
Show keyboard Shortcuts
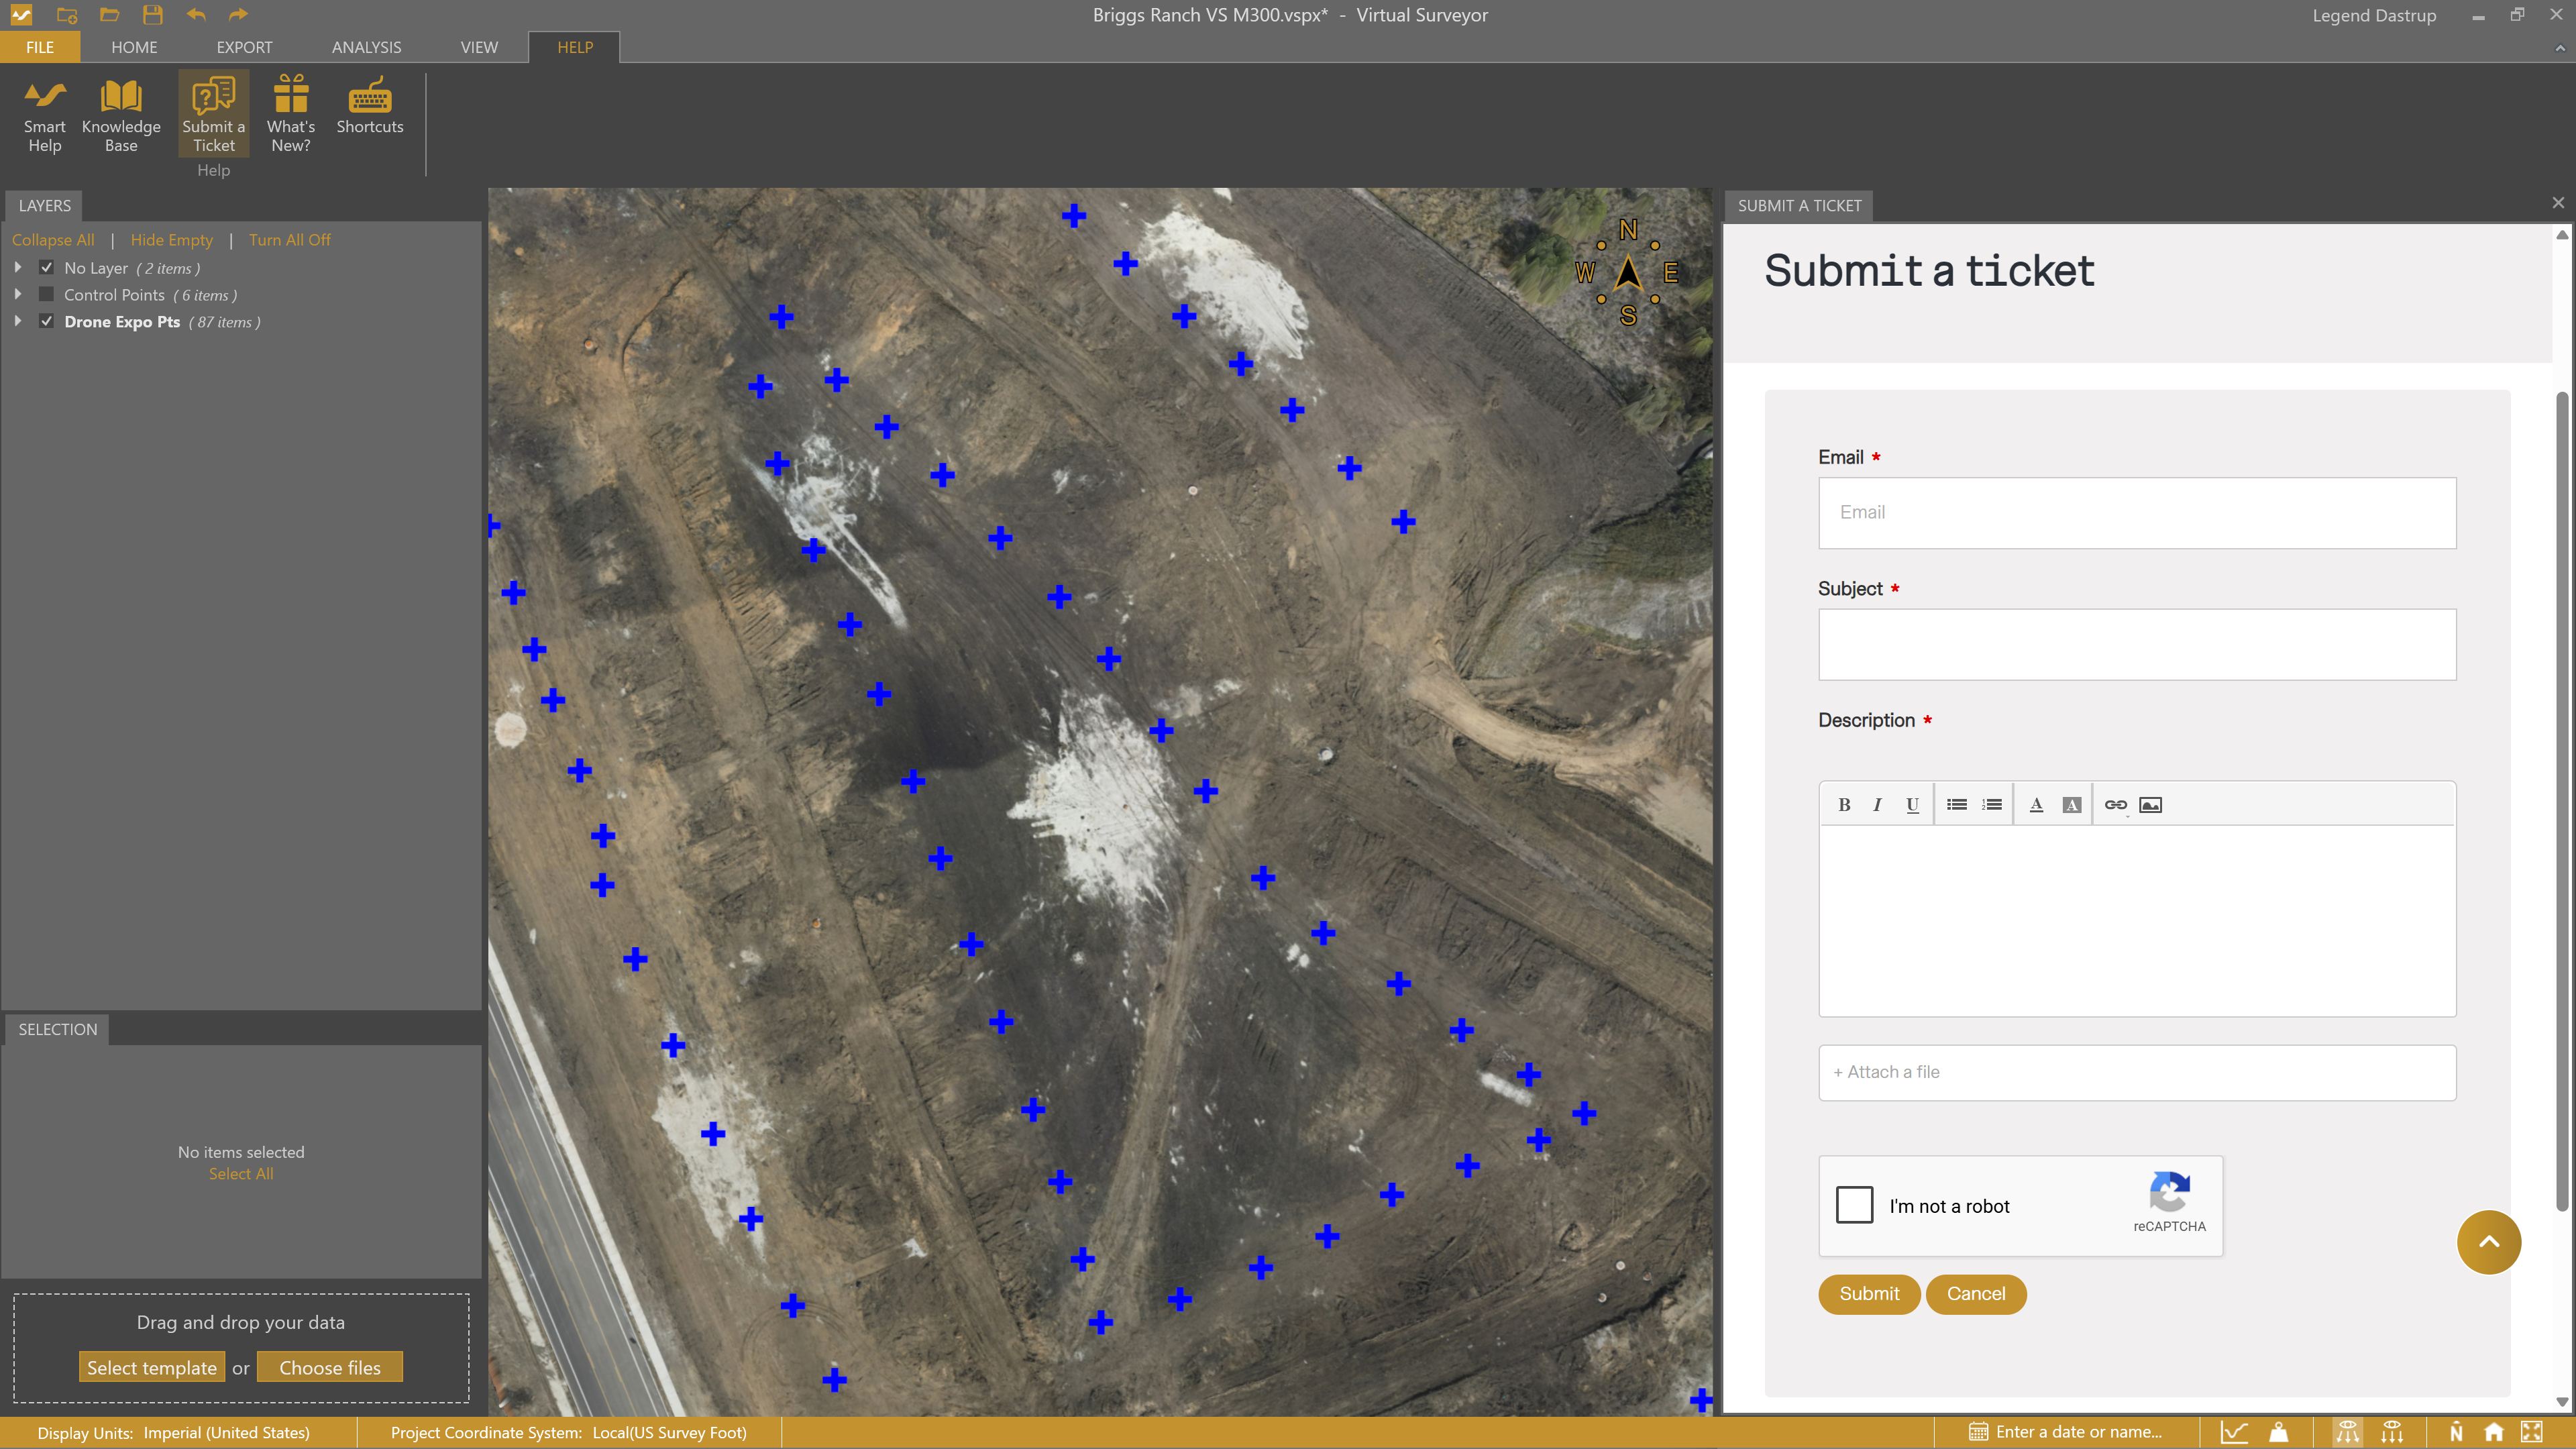[x=370, y=105]
